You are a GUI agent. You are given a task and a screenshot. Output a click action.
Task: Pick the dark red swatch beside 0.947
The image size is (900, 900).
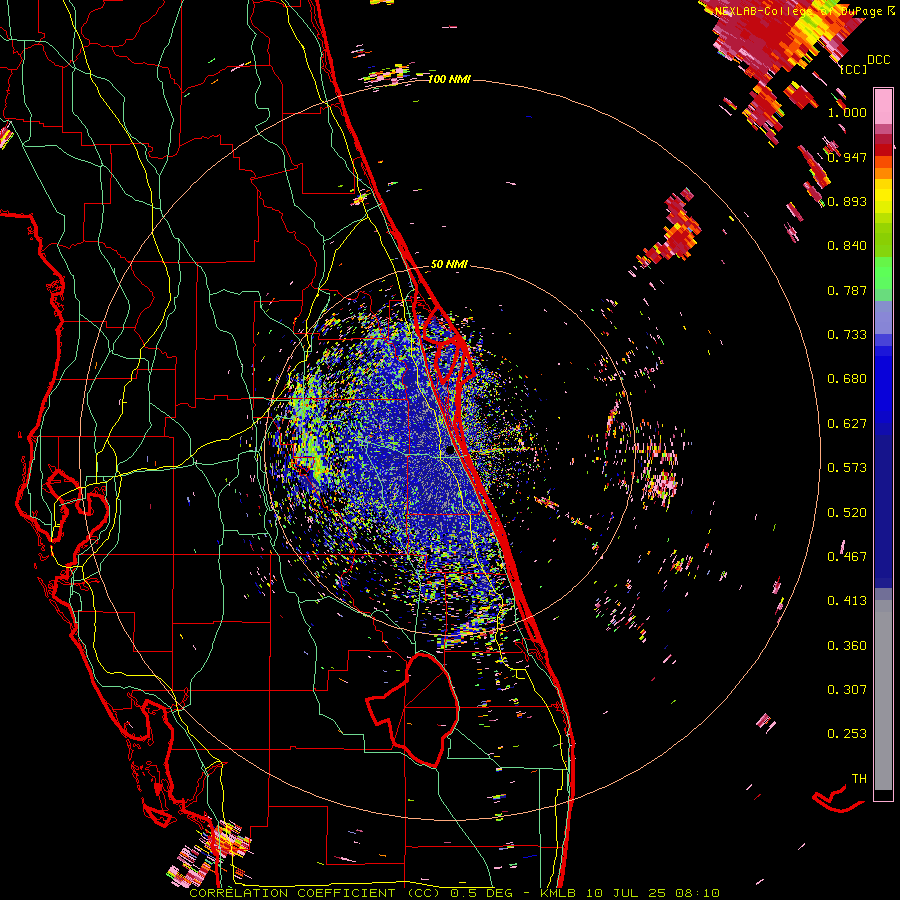coord(883,150)
